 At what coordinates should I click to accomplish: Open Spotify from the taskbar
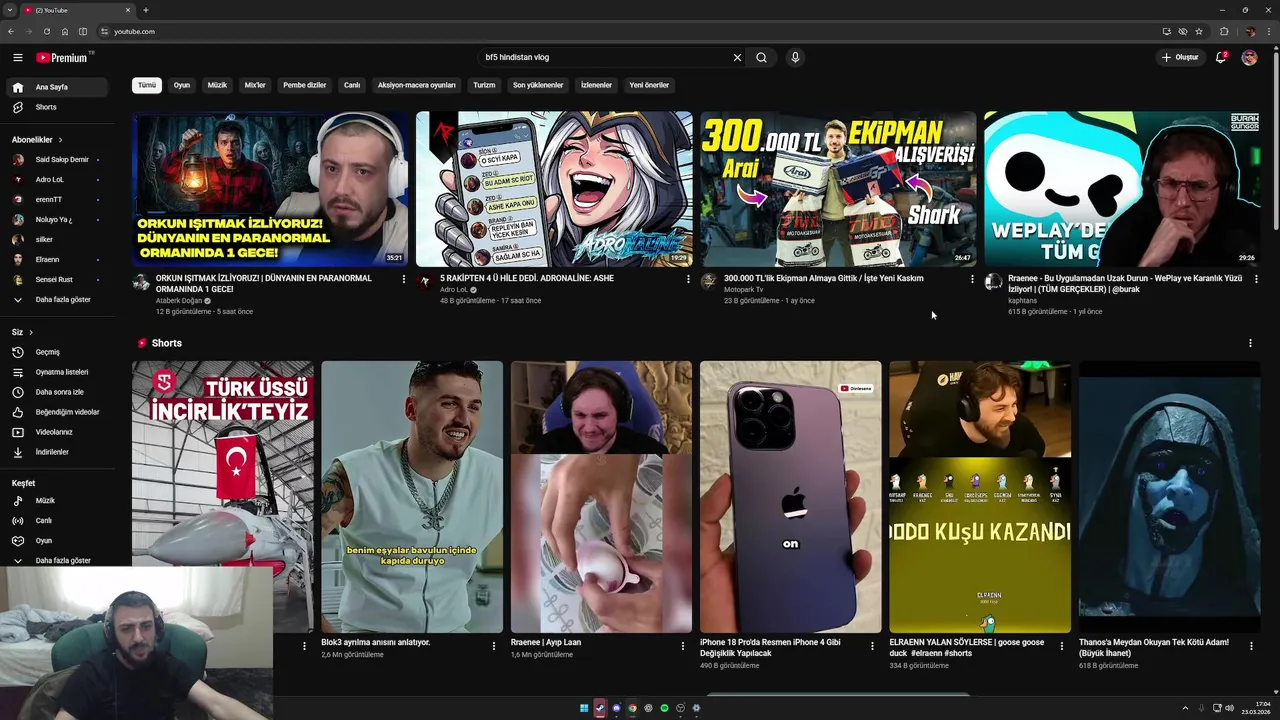point(664,708)
